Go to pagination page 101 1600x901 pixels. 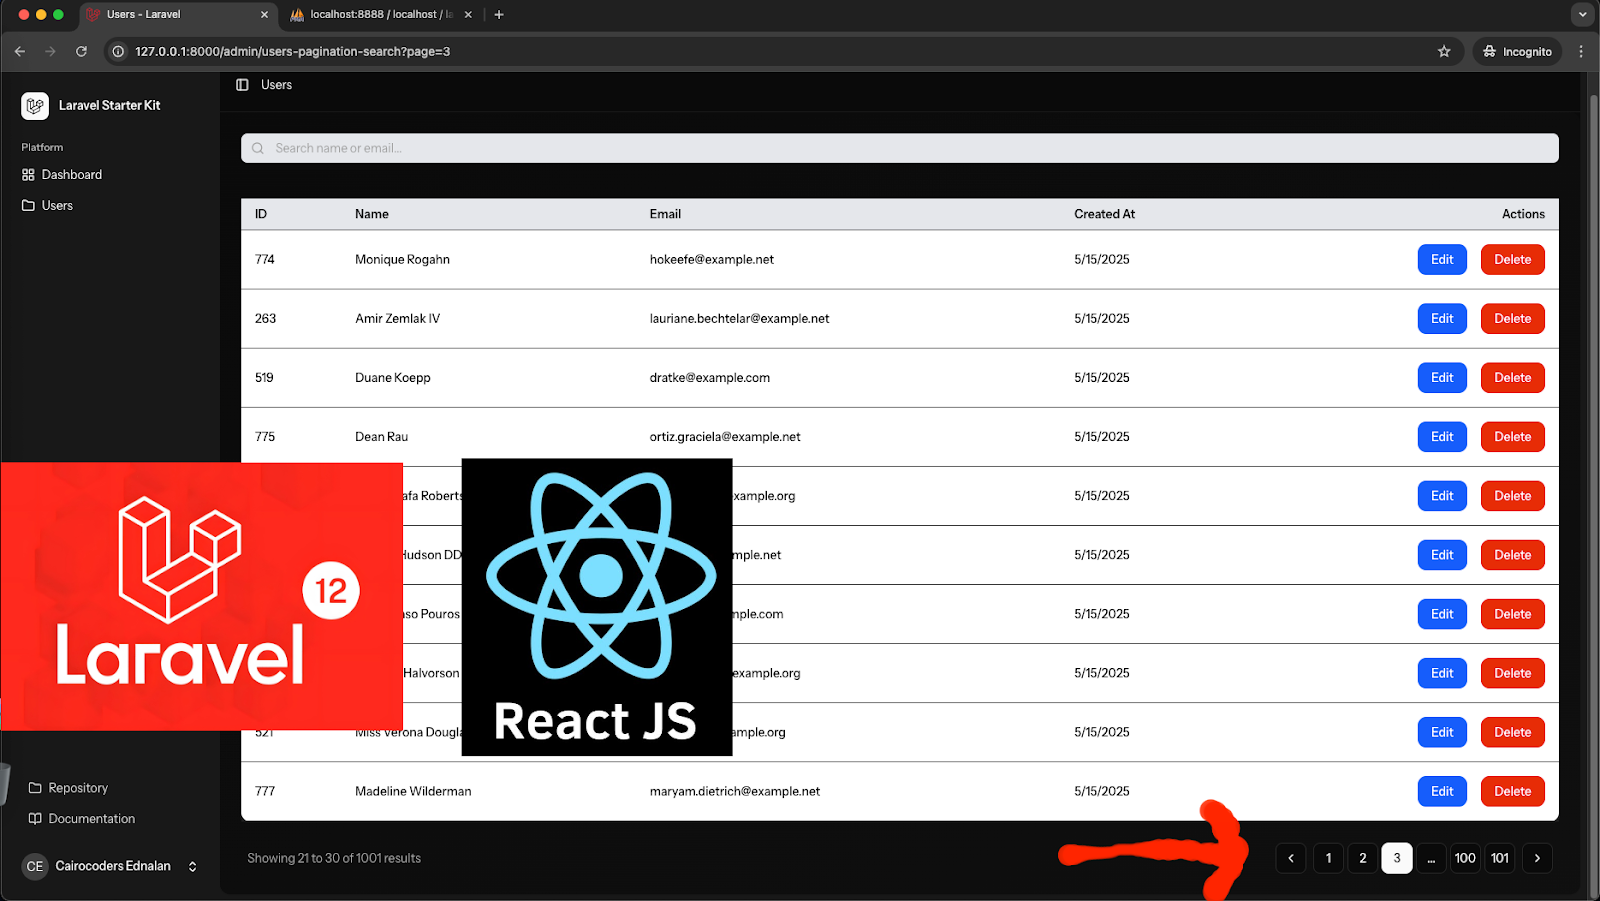coord(1500,858)
